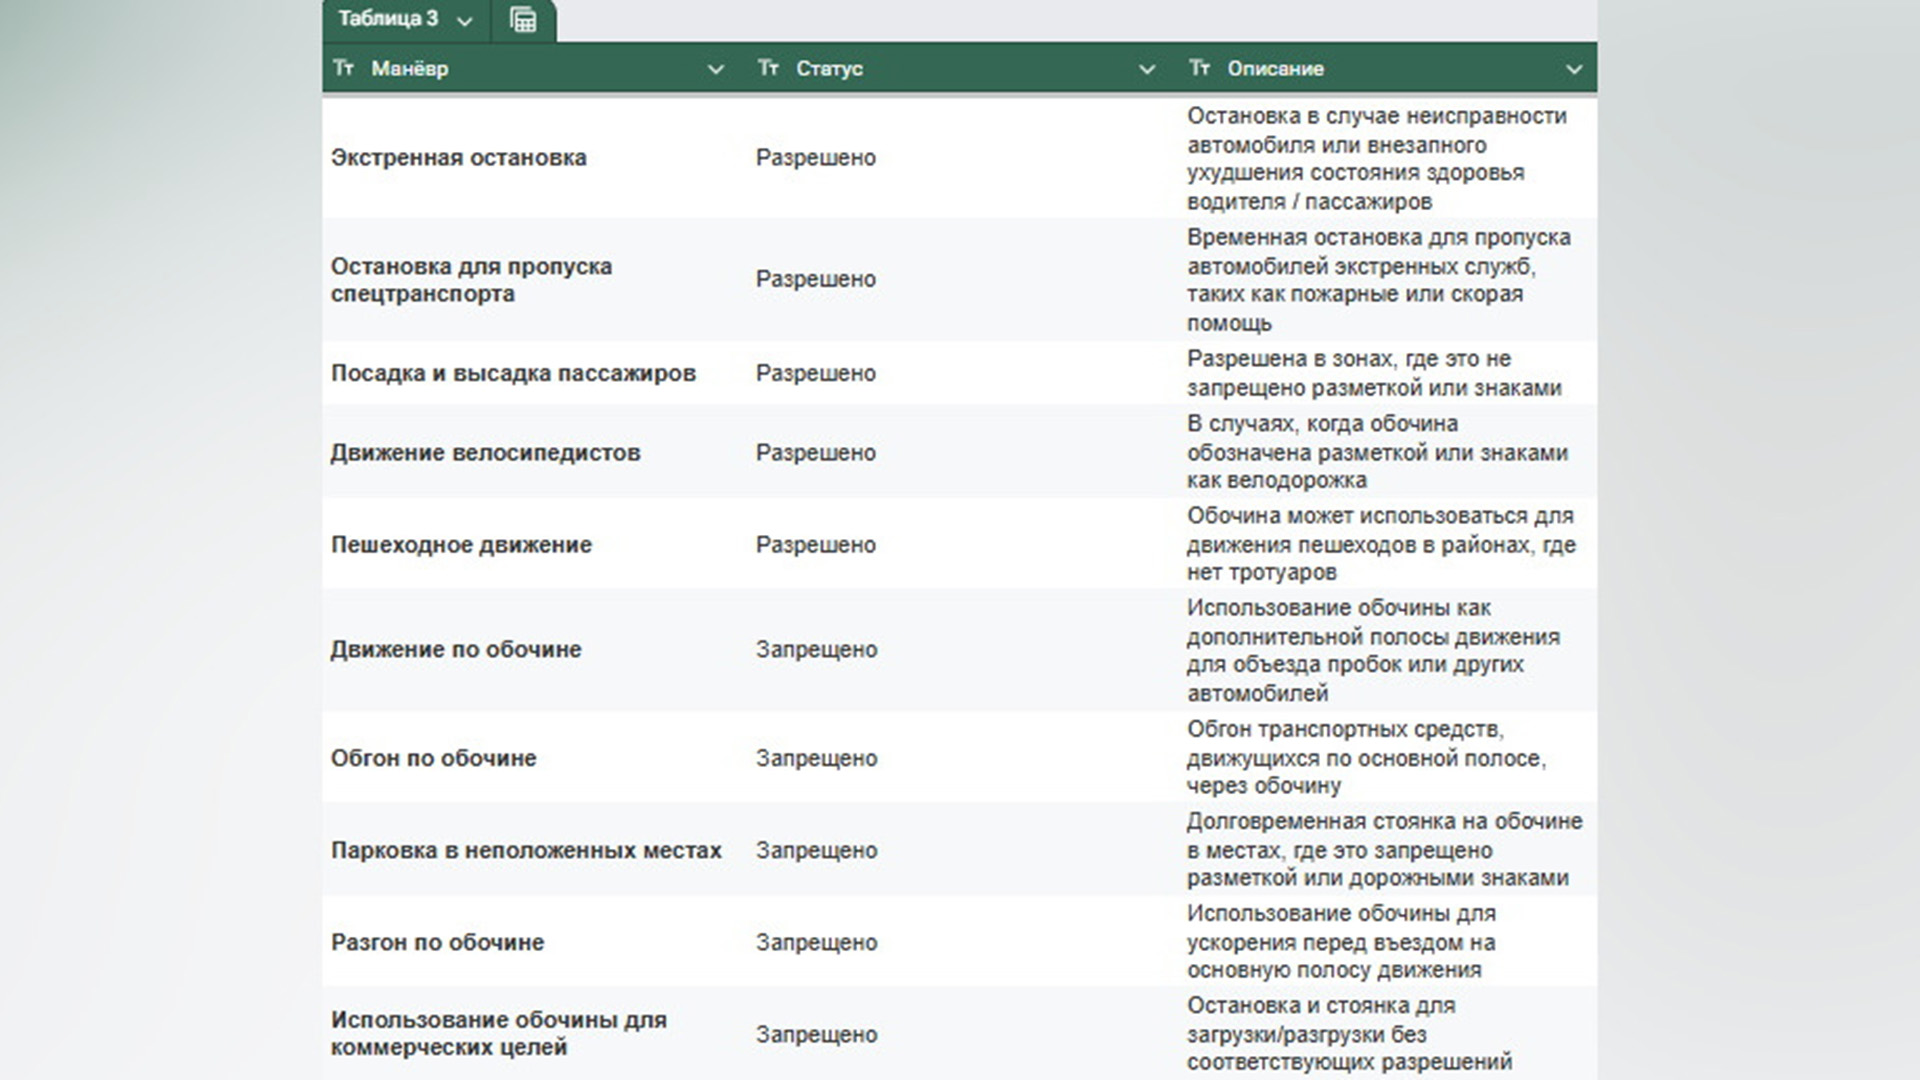Select description 'Разрешена в зонах, где это не запрещено'
Image resolution: width=1920 pixels, height=1080 pixels.
pos(1374,373)
